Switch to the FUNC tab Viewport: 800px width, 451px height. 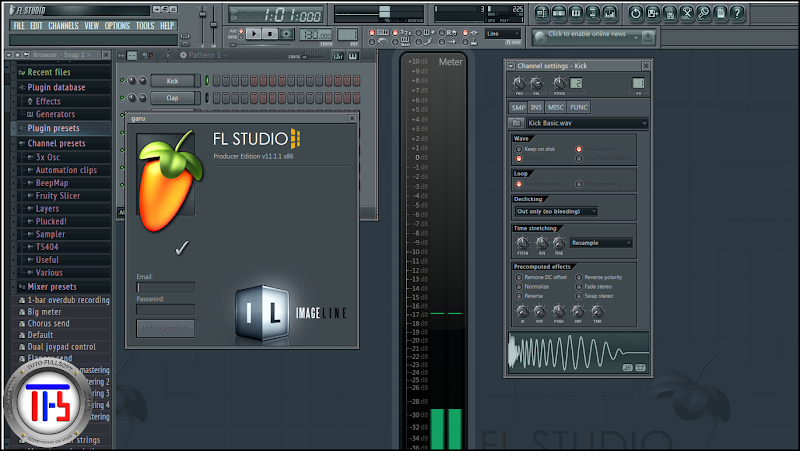[x=579, y=107]
